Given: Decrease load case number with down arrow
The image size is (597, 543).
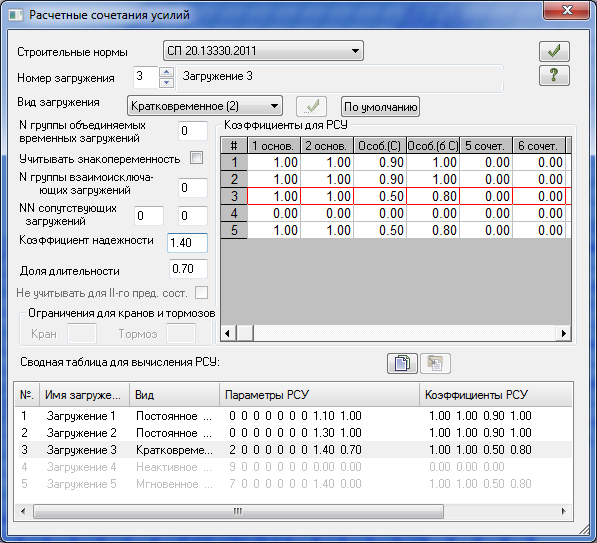Looking at the screenshot, I should 166,82.
